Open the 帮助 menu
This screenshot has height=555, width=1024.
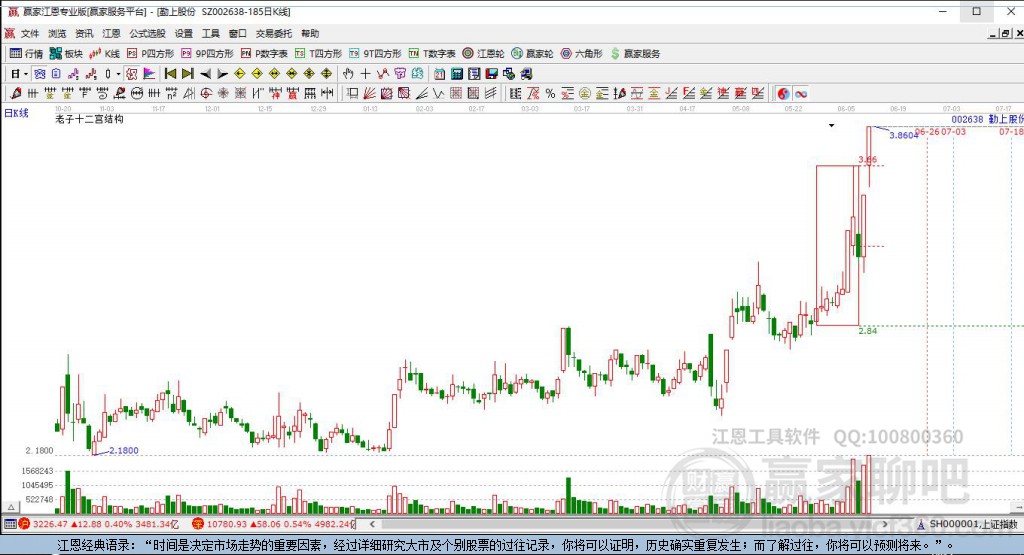(x=310, y=33)
